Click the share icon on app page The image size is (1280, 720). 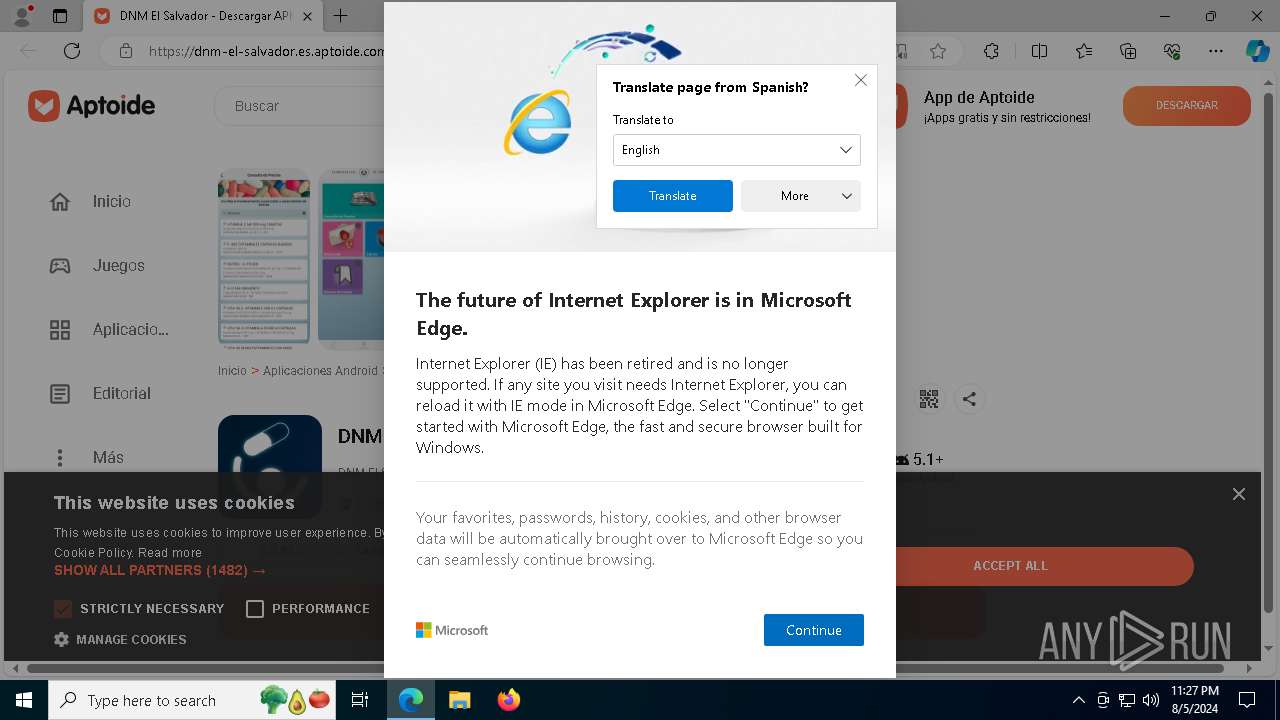[x=969, y=399]
